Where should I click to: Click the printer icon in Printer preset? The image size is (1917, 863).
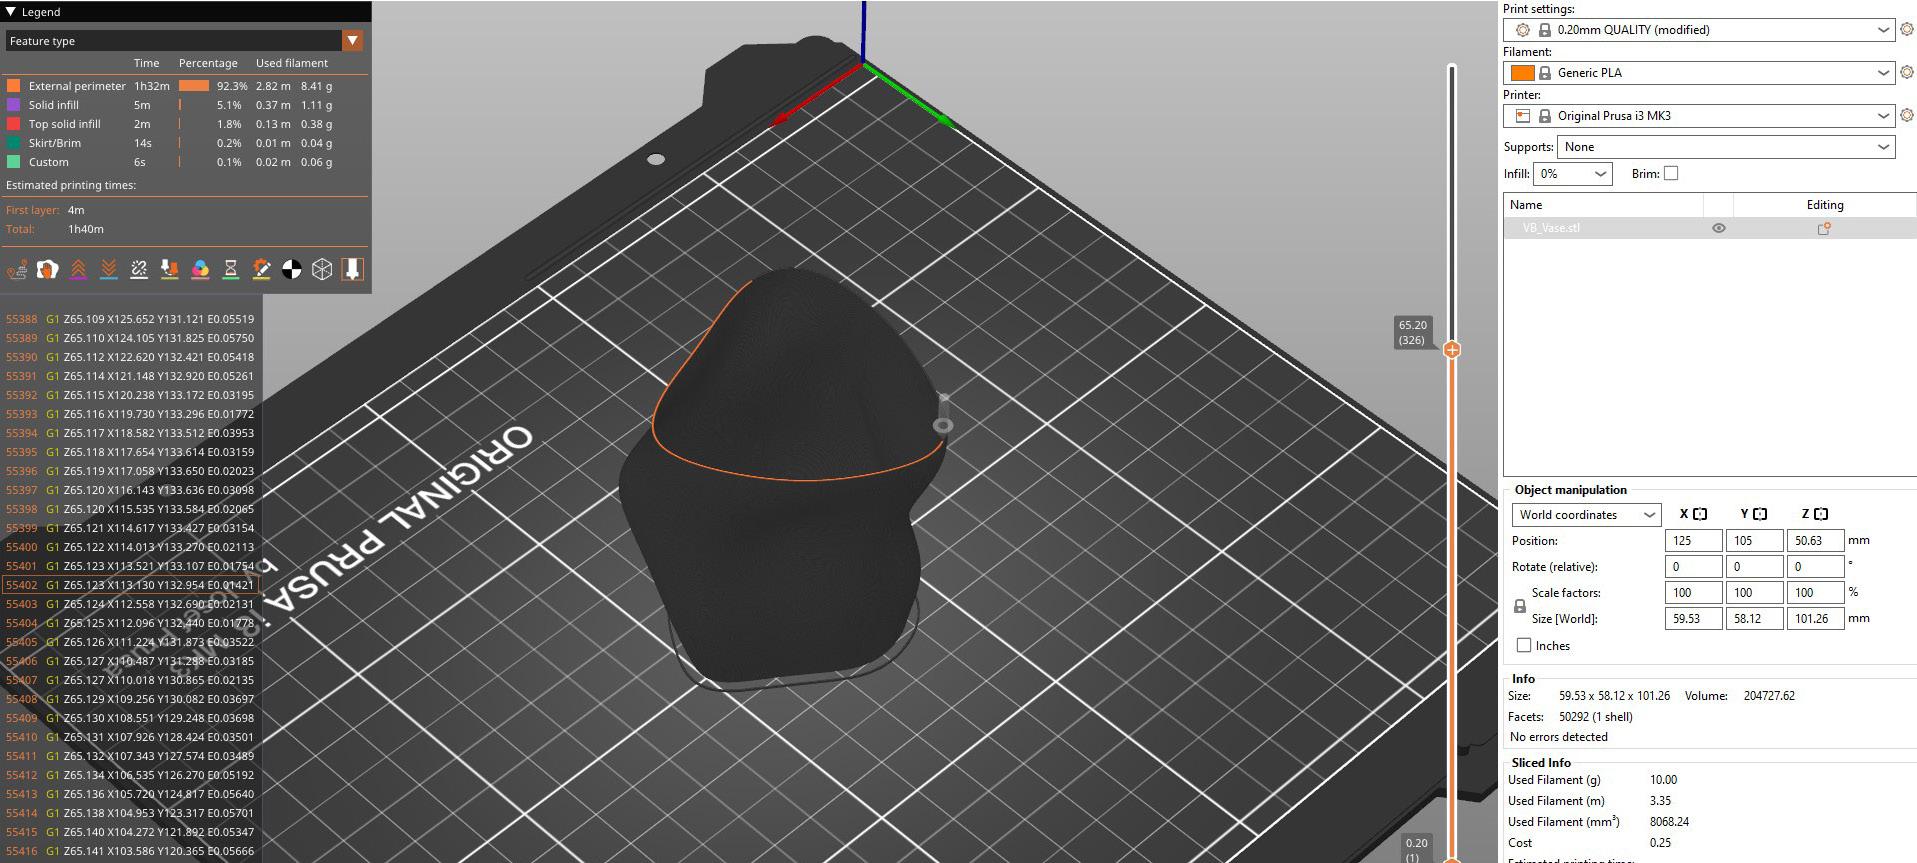click(x=1523, y=116)
